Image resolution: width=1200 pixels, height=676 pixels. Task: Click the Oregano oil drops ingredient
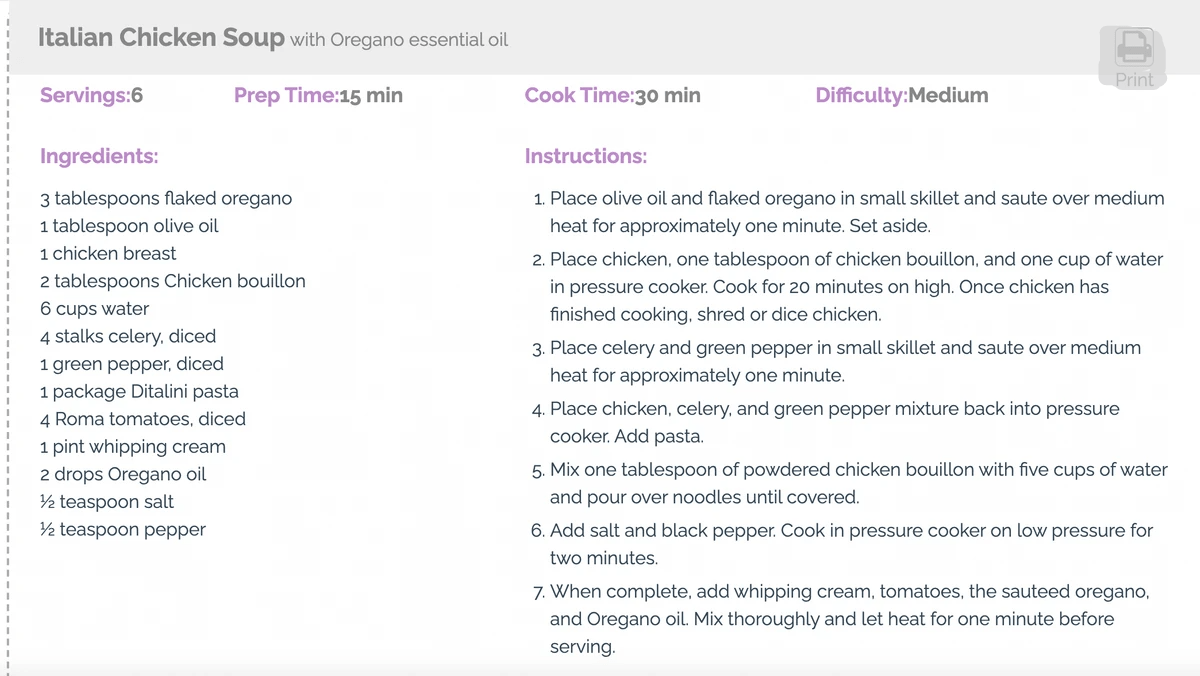pos(123,474)
